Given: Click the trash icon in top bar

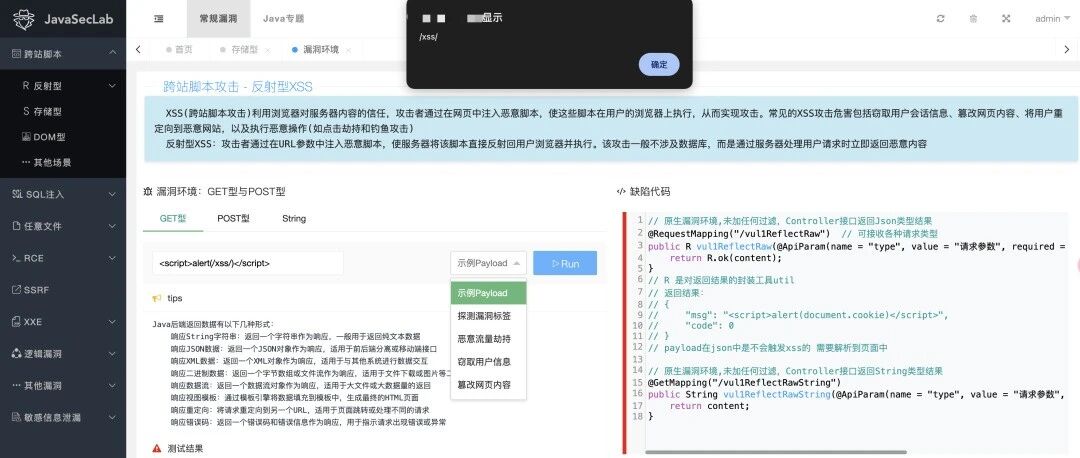Looking at the screenshot, I should pos(973,19).
